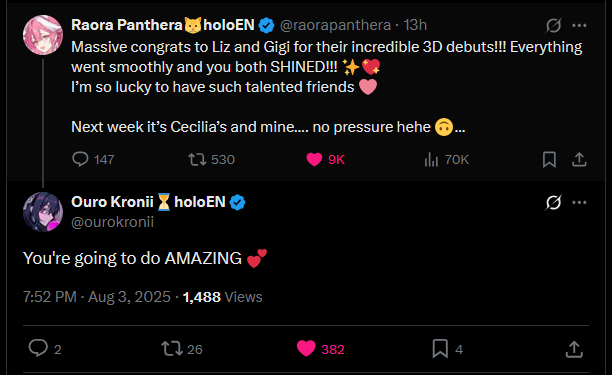Retweet Raora Panthera's post
The image size is (612, 375).
pyautogui.click(x=197, y=159)
